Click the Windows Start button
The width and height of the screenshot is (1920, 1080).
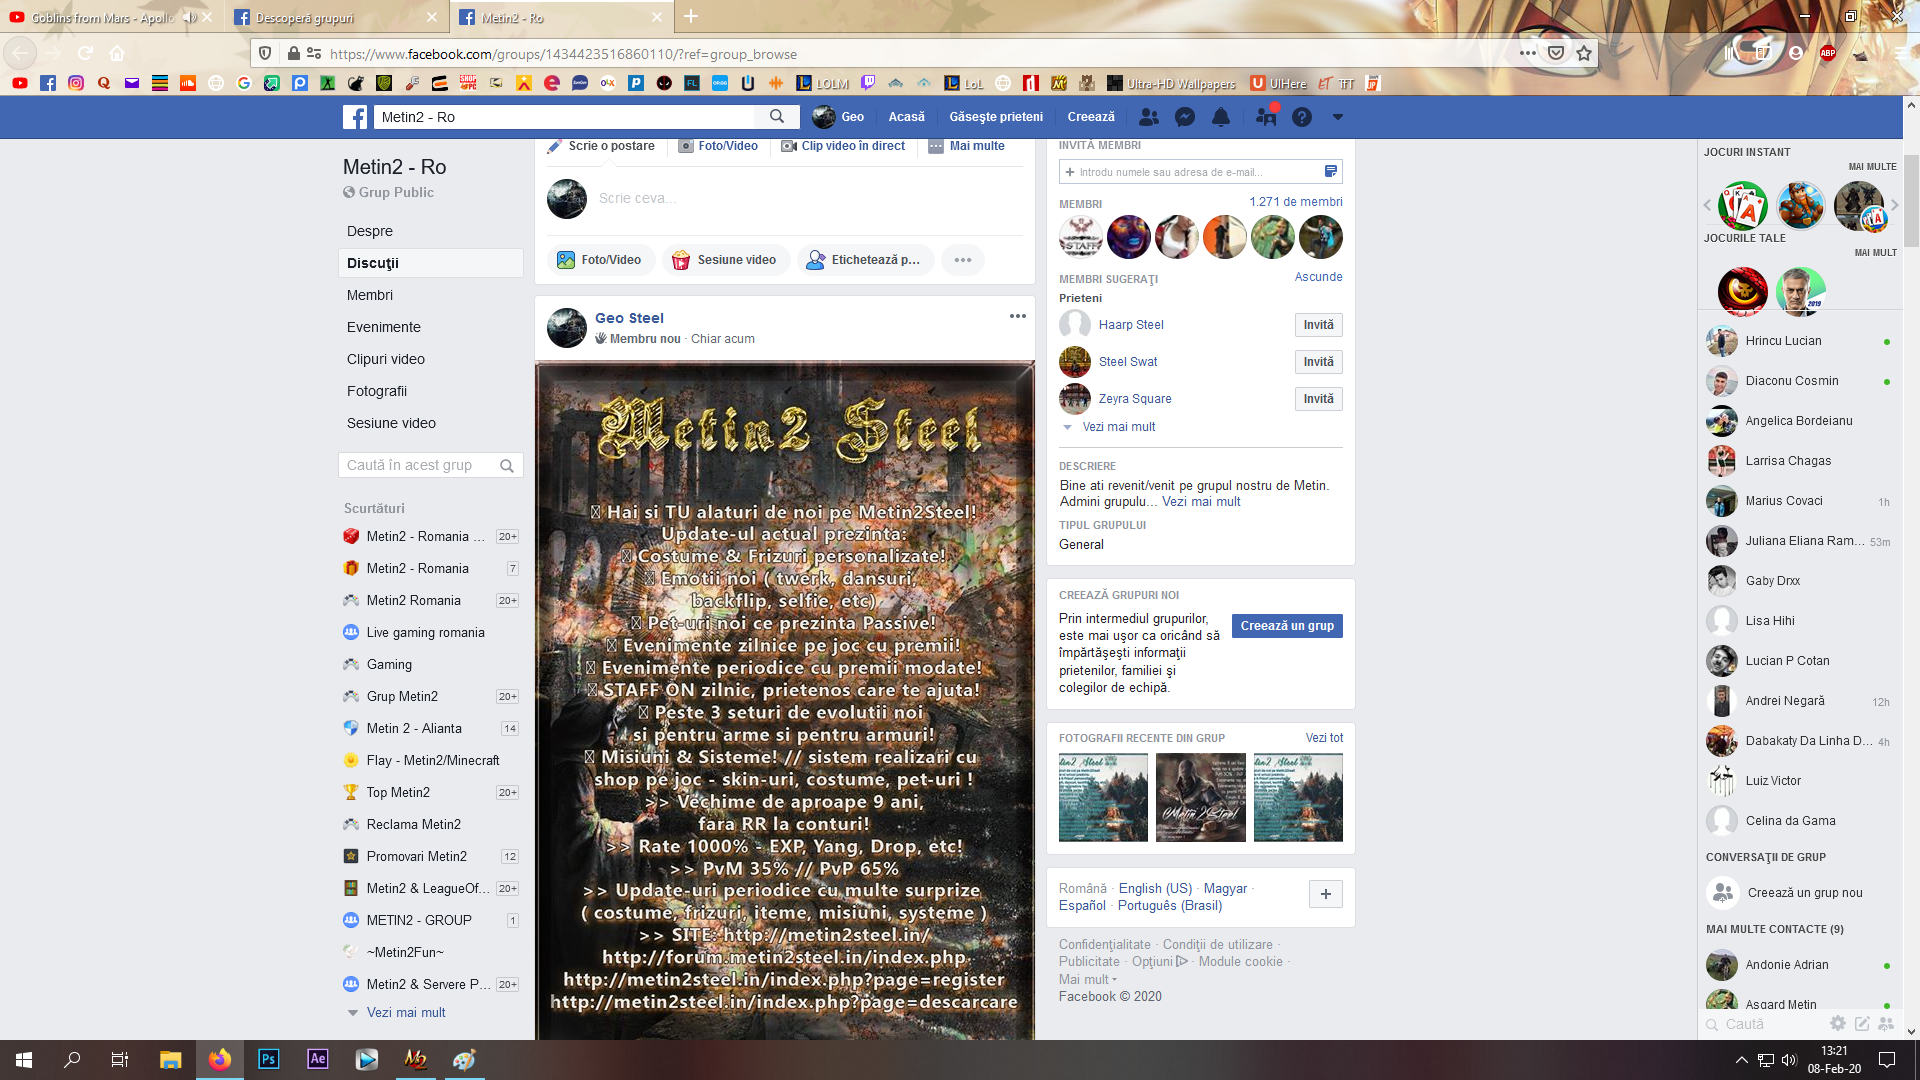(24, 1059)
